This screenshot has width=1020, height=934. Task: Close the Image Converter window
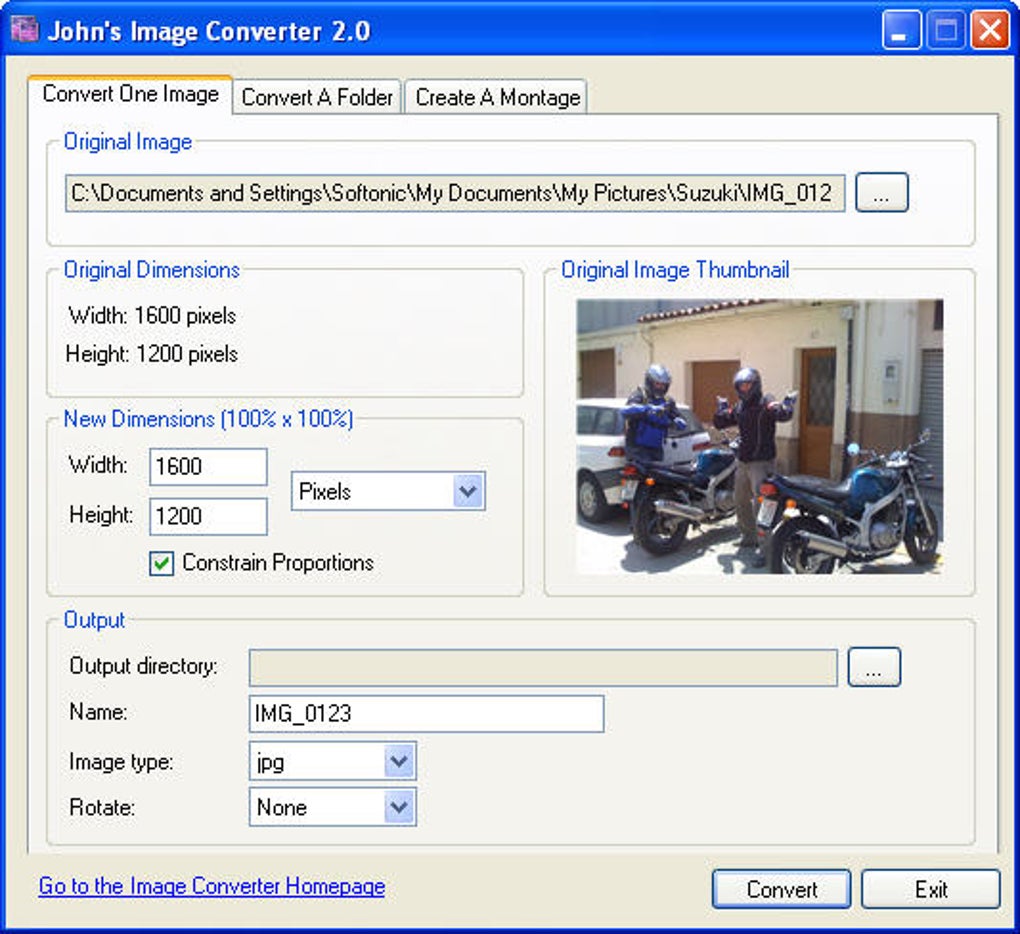pos(989,31)
